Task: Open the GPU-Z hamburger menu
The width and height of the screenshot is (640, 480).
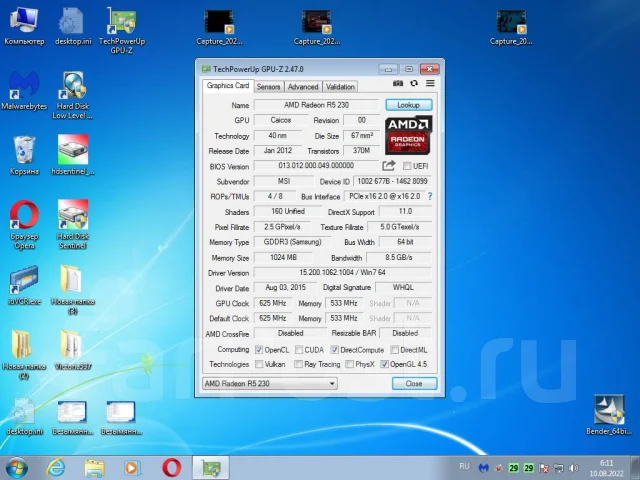Action: (x=430, y=83)
